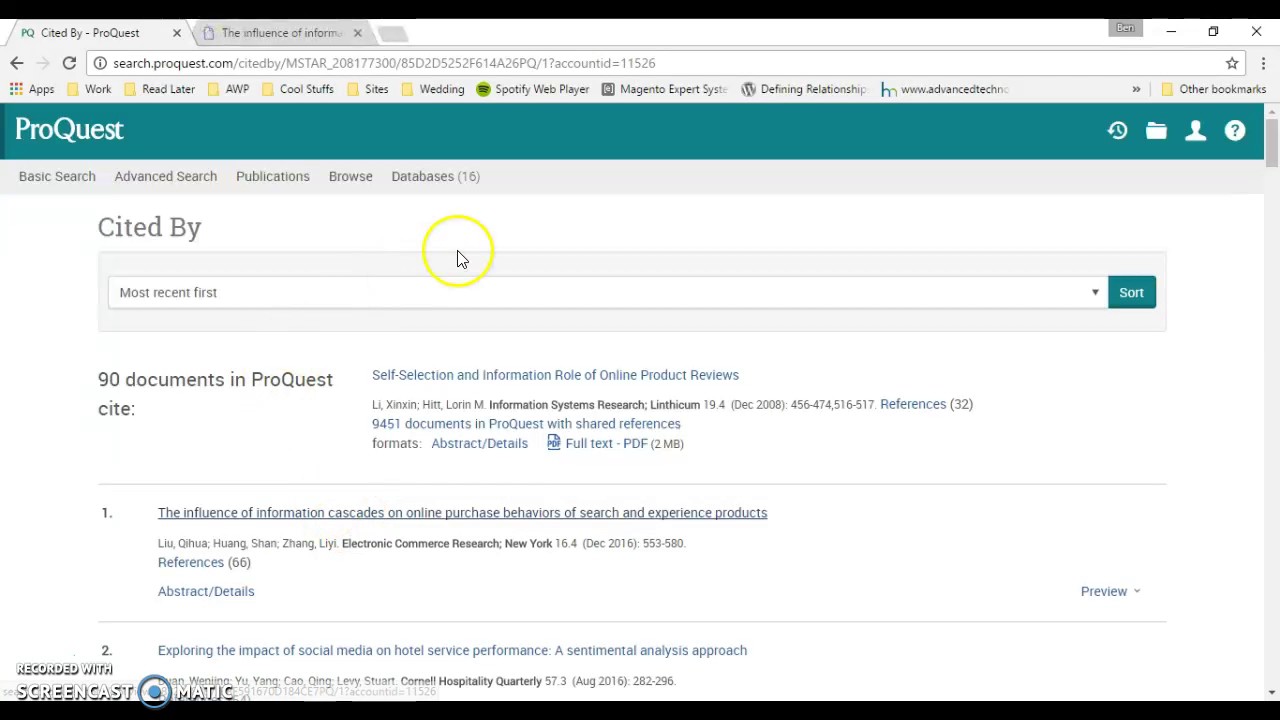
Task: Expand the Preview dropdown for result 1
Action: coord(1110,591)
